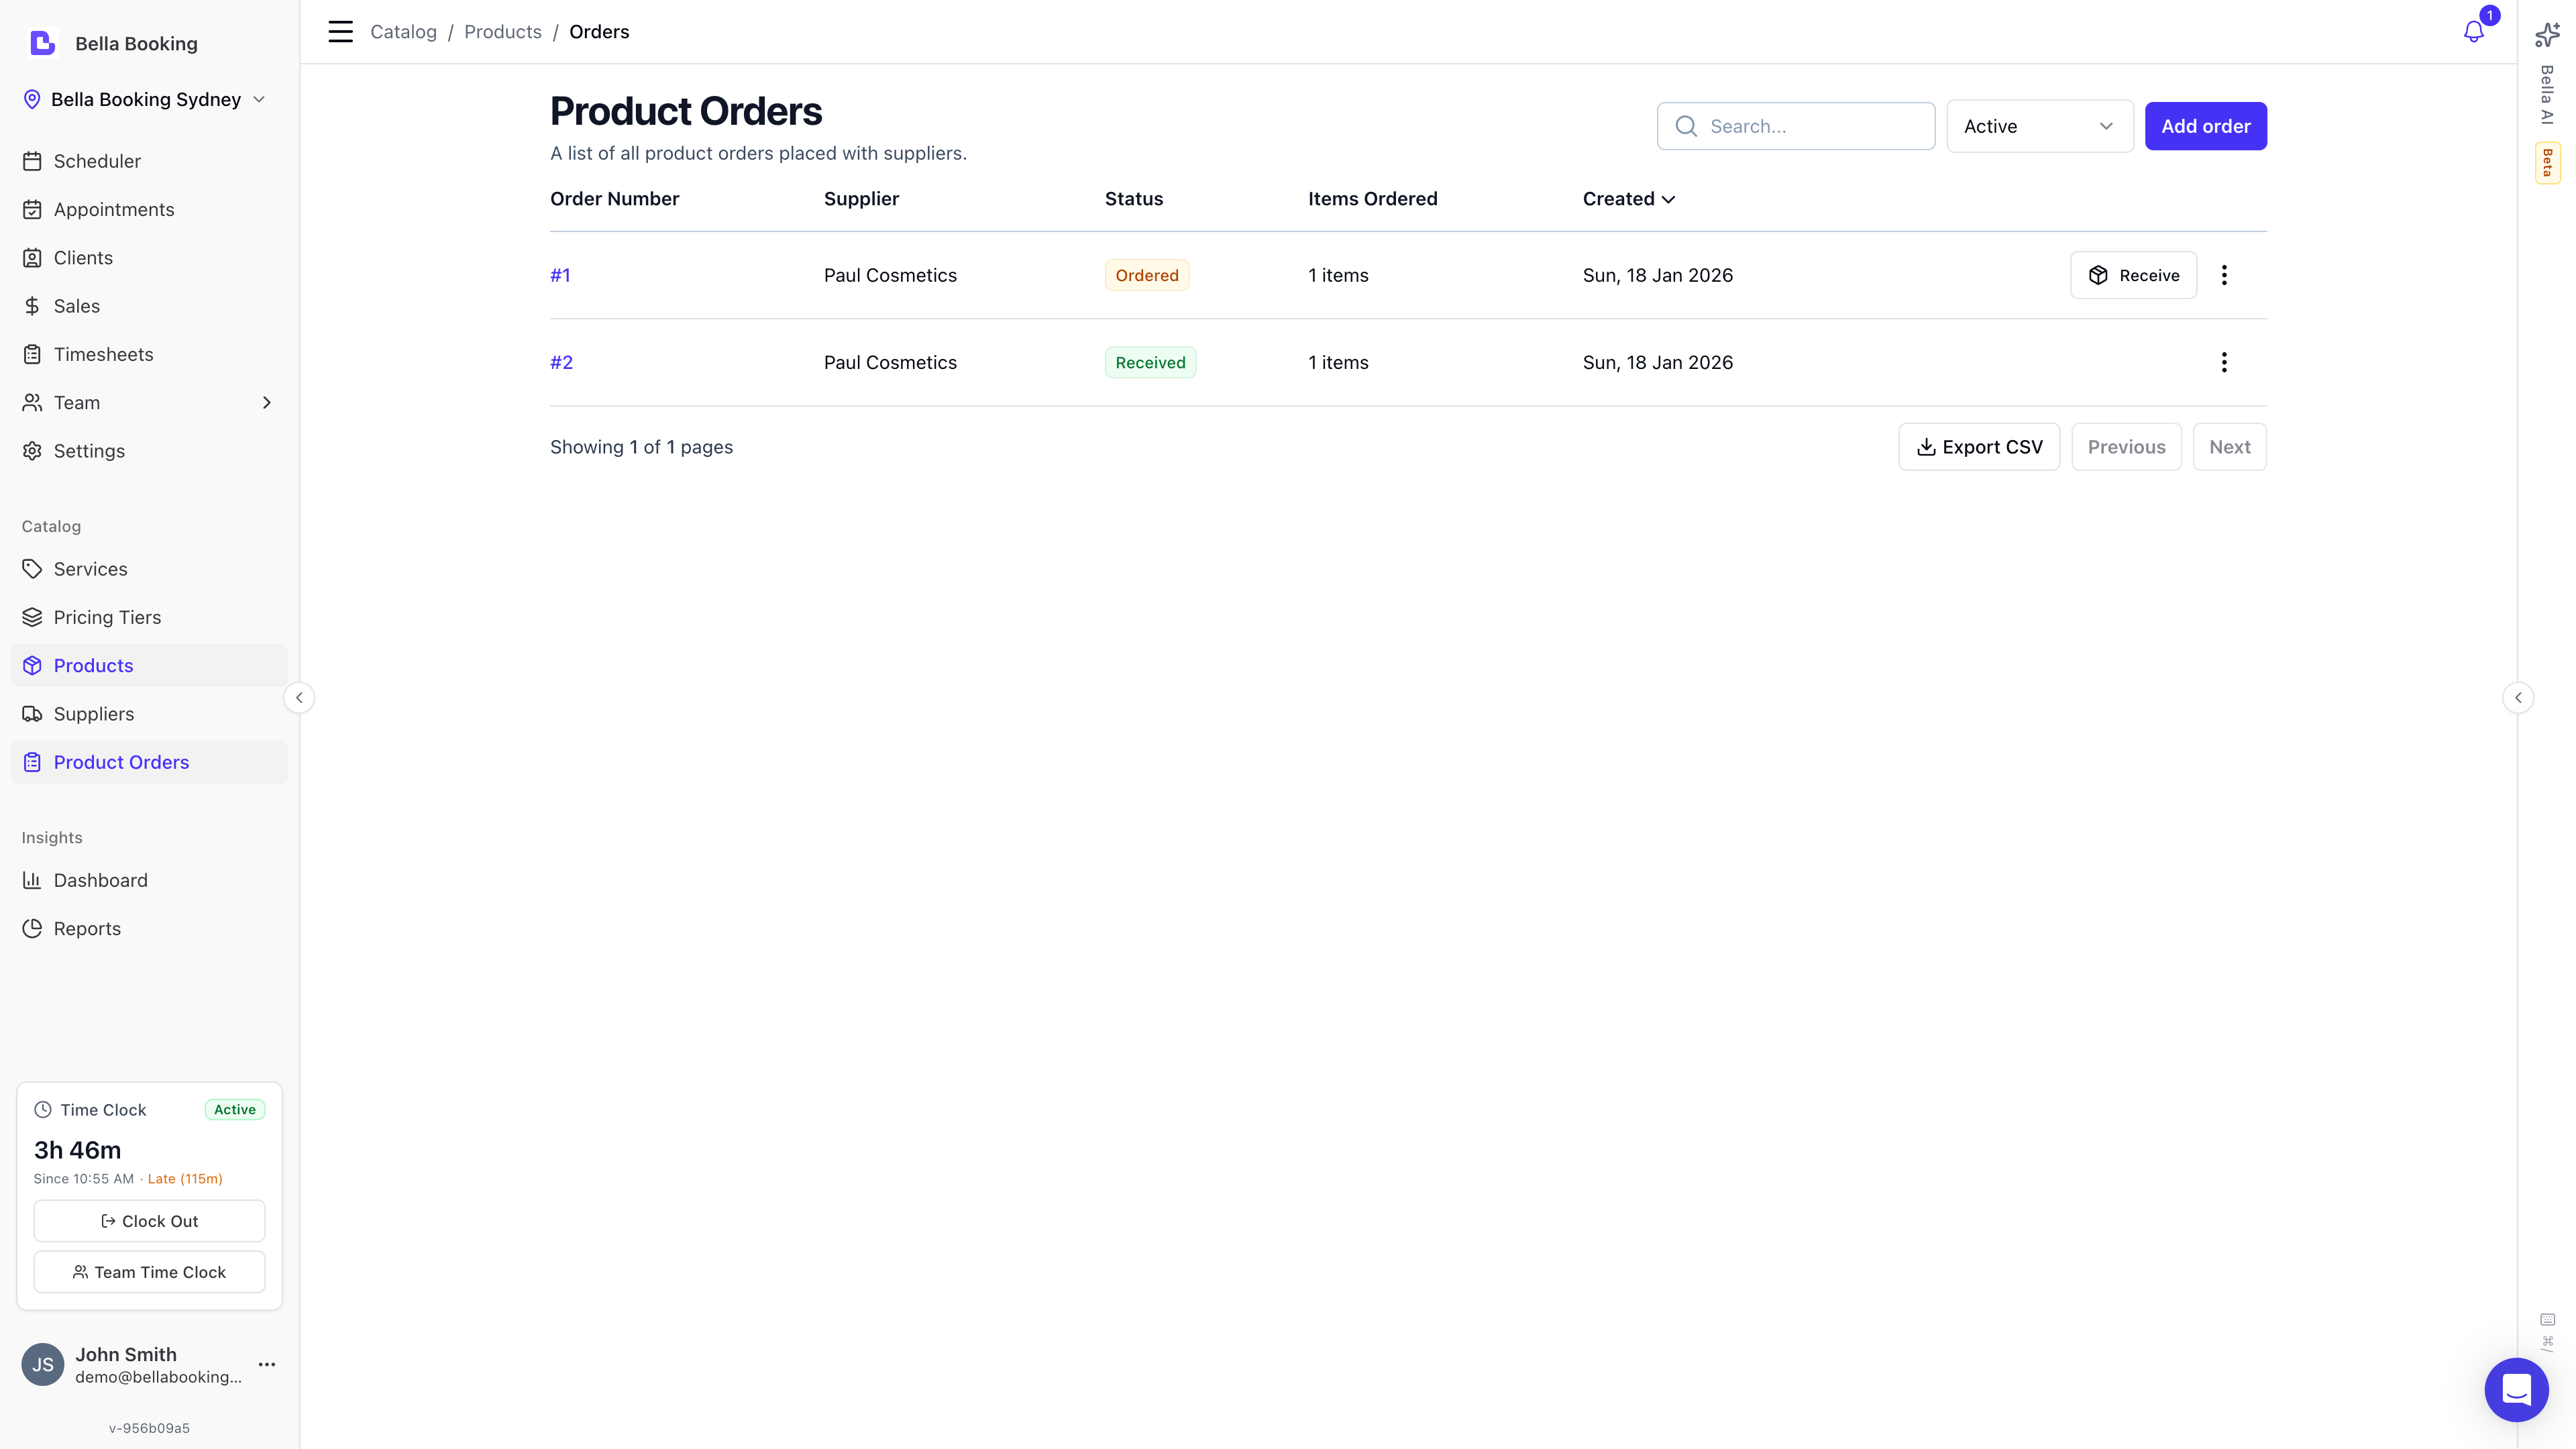2576x1449 pixels.
Task: Expand the Team submenu chevron
Action: 265,402
